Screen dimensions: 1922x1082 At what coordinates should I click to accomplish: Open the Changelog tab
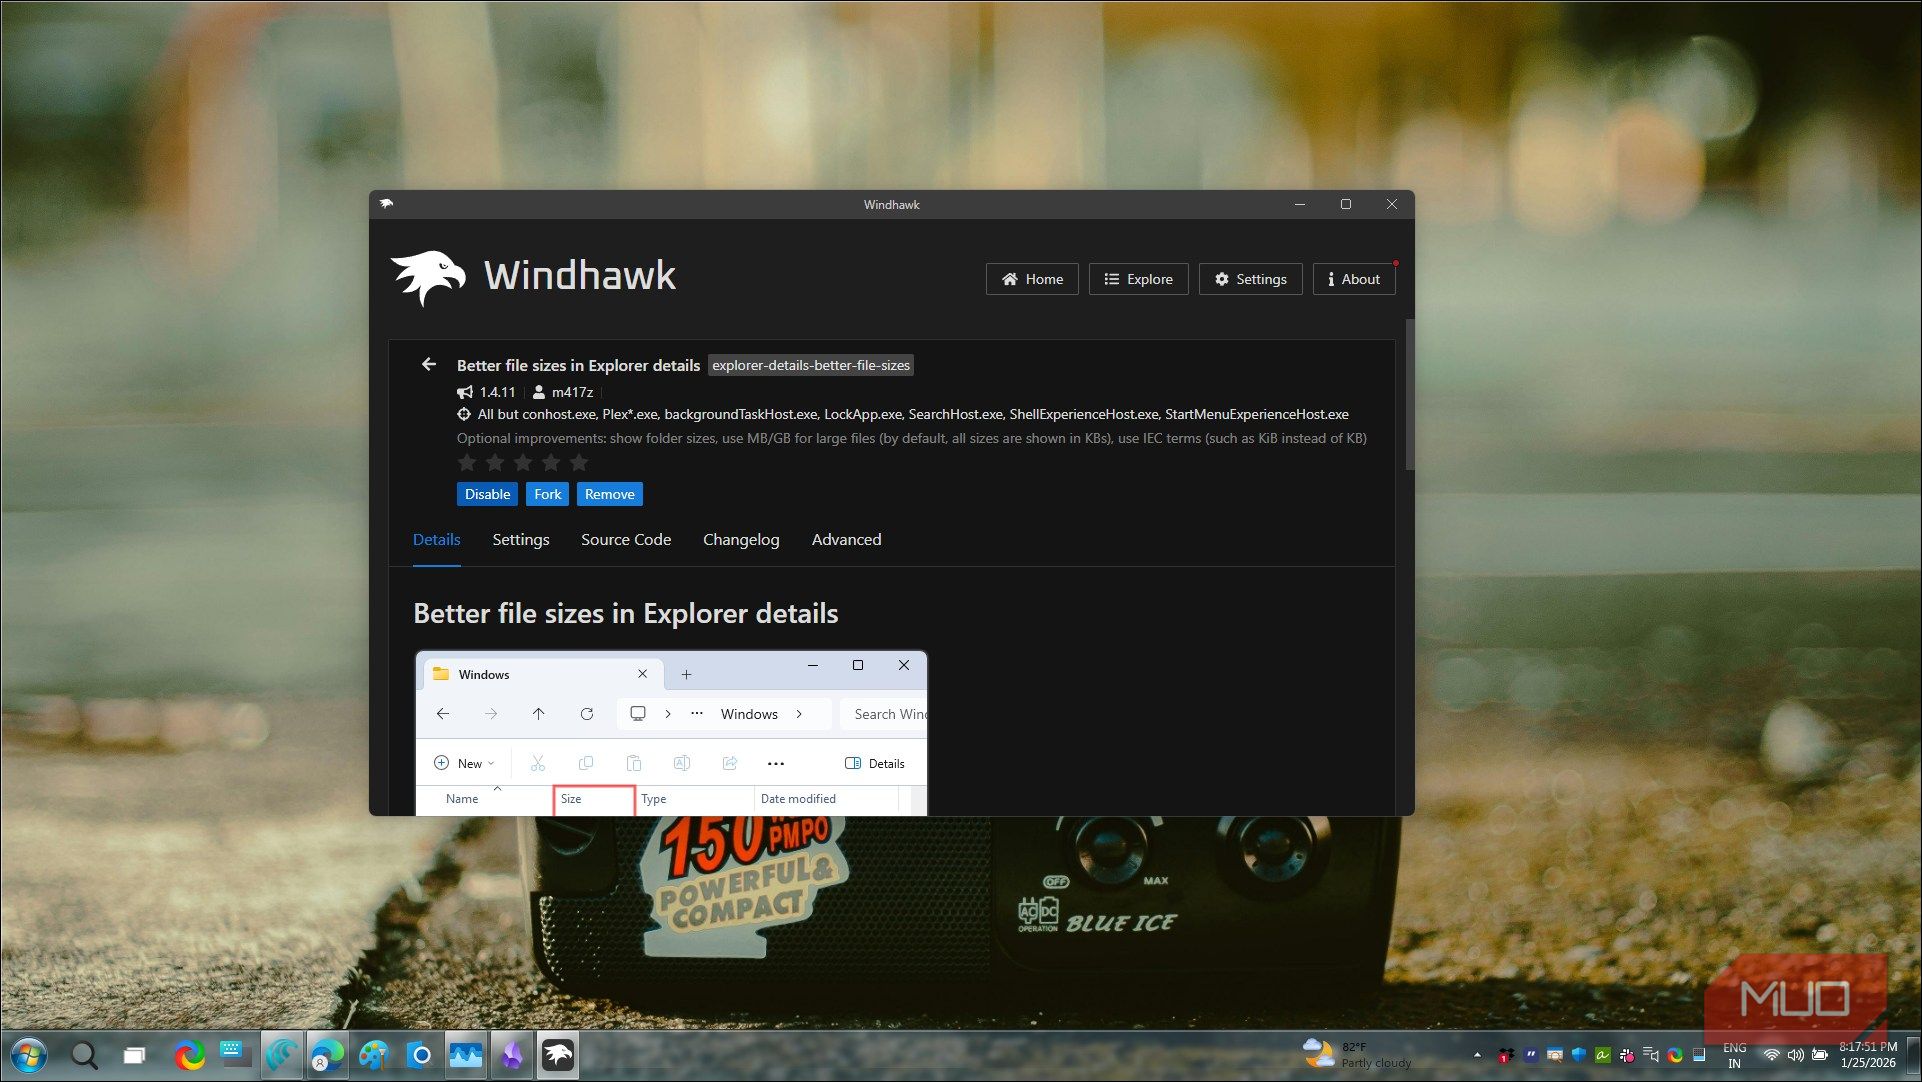tap(741, 540)
